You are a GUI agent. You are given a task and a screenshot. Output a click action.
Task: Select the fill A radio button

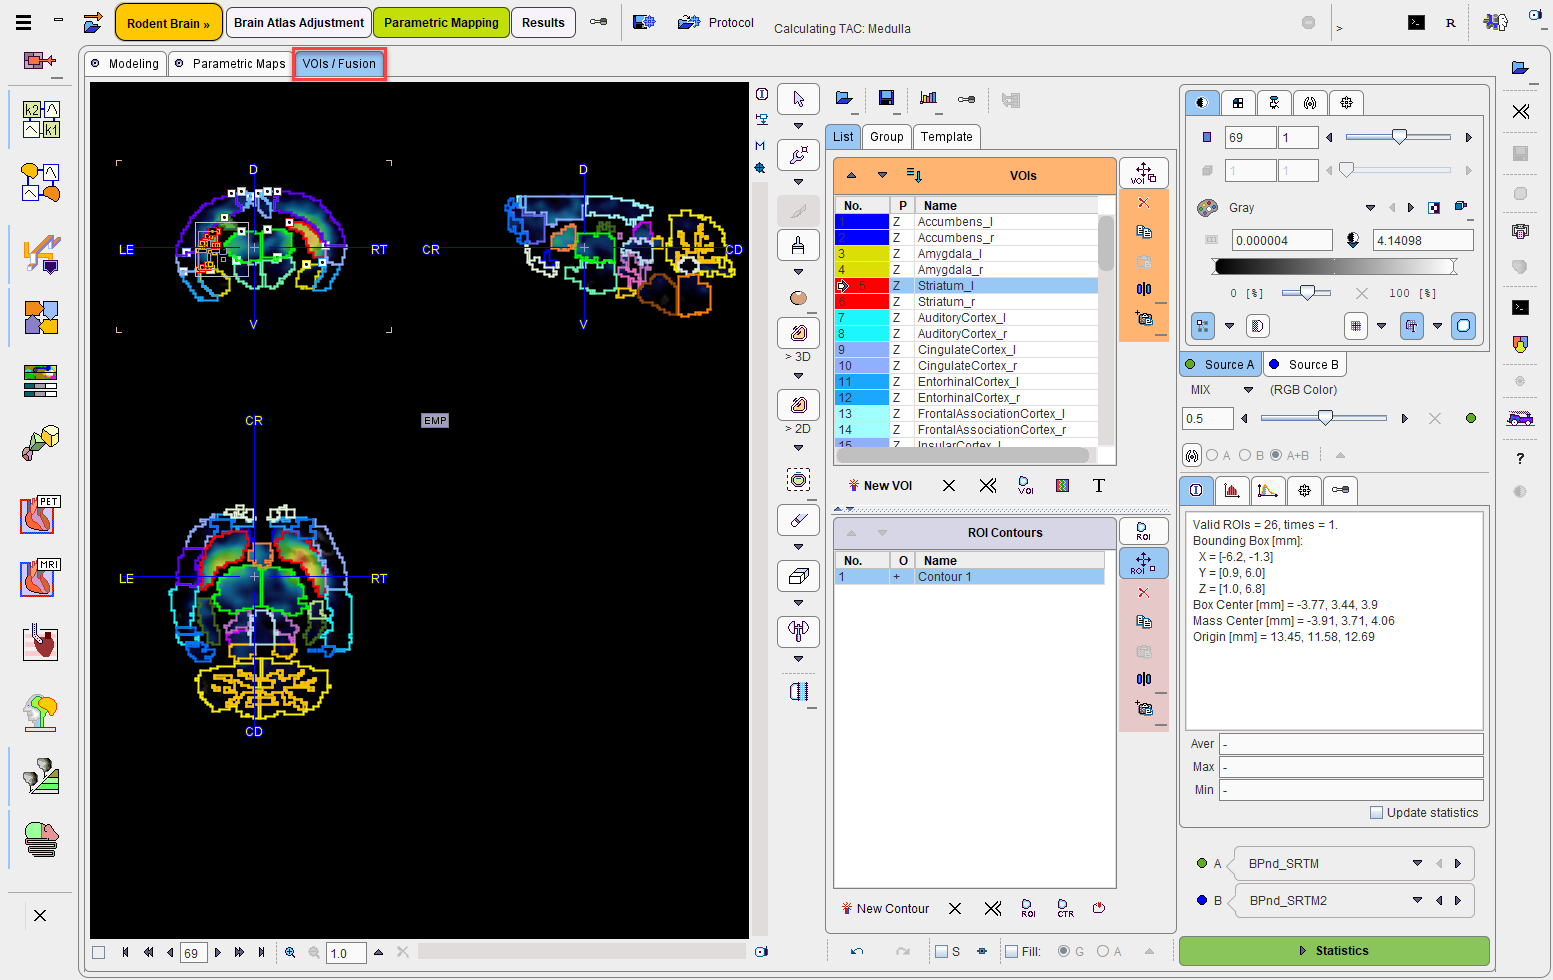pos(1103,951)
